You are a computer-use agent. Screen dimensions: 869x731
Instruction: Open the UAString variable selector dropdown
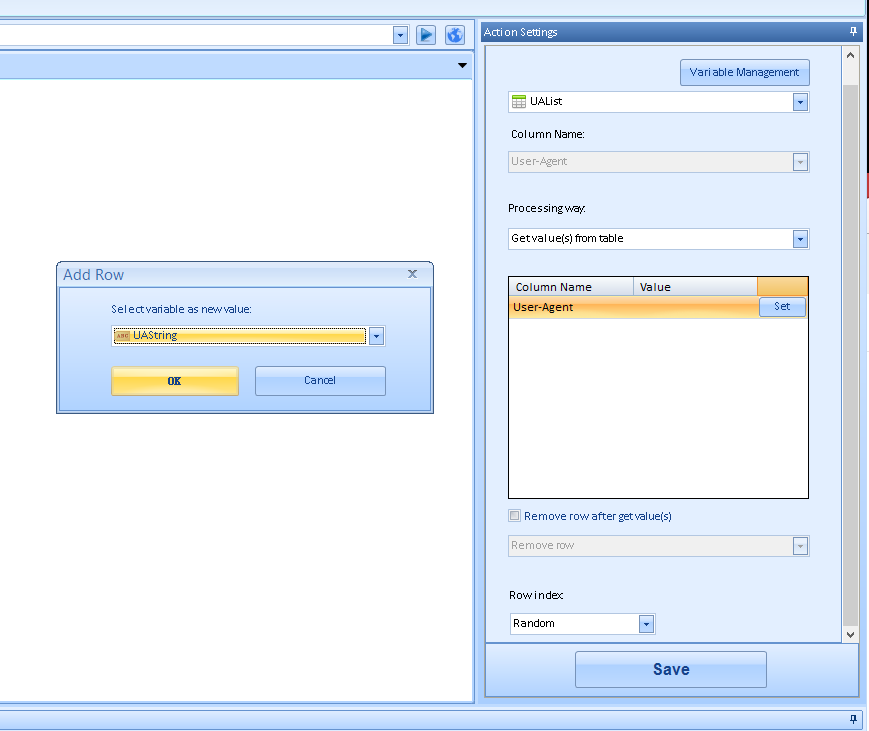pyautogui.click(x=376, y=336)
